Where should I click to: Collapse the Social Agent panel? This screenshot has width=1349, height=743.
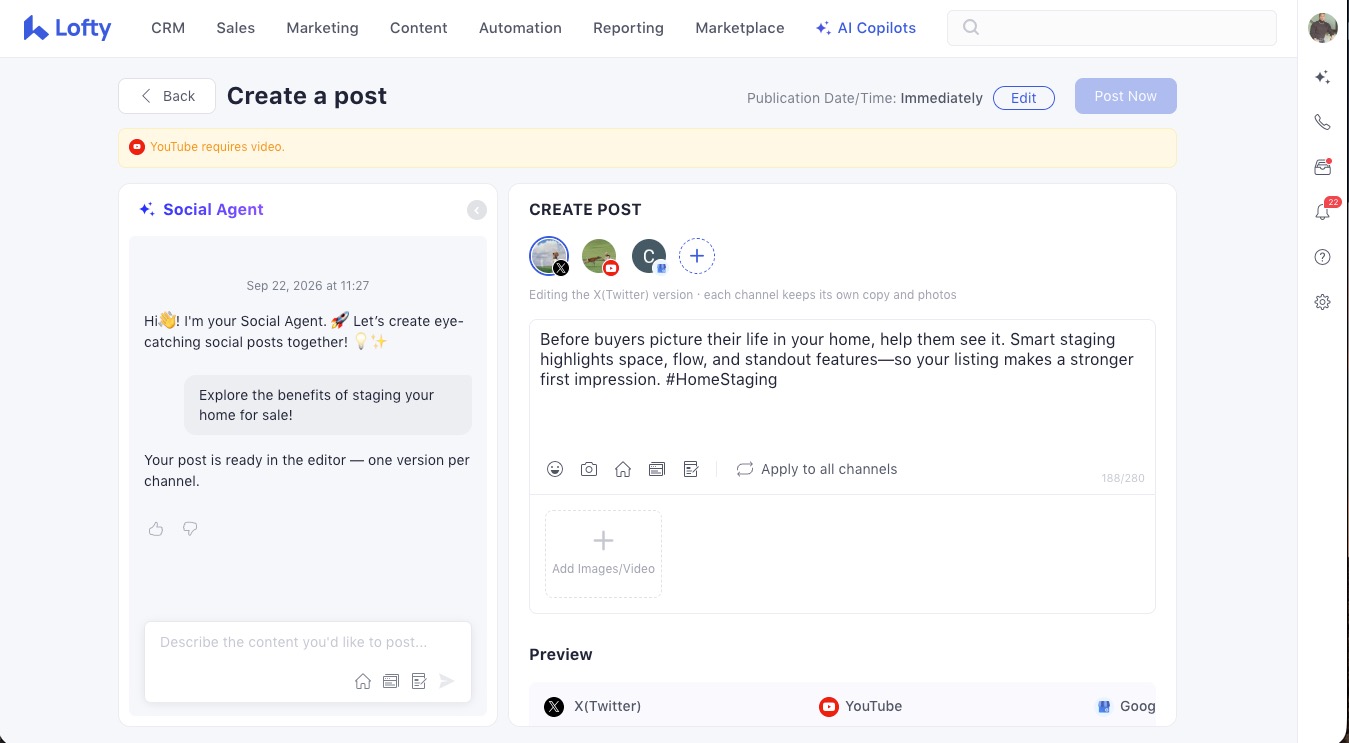tap(477, 210)
